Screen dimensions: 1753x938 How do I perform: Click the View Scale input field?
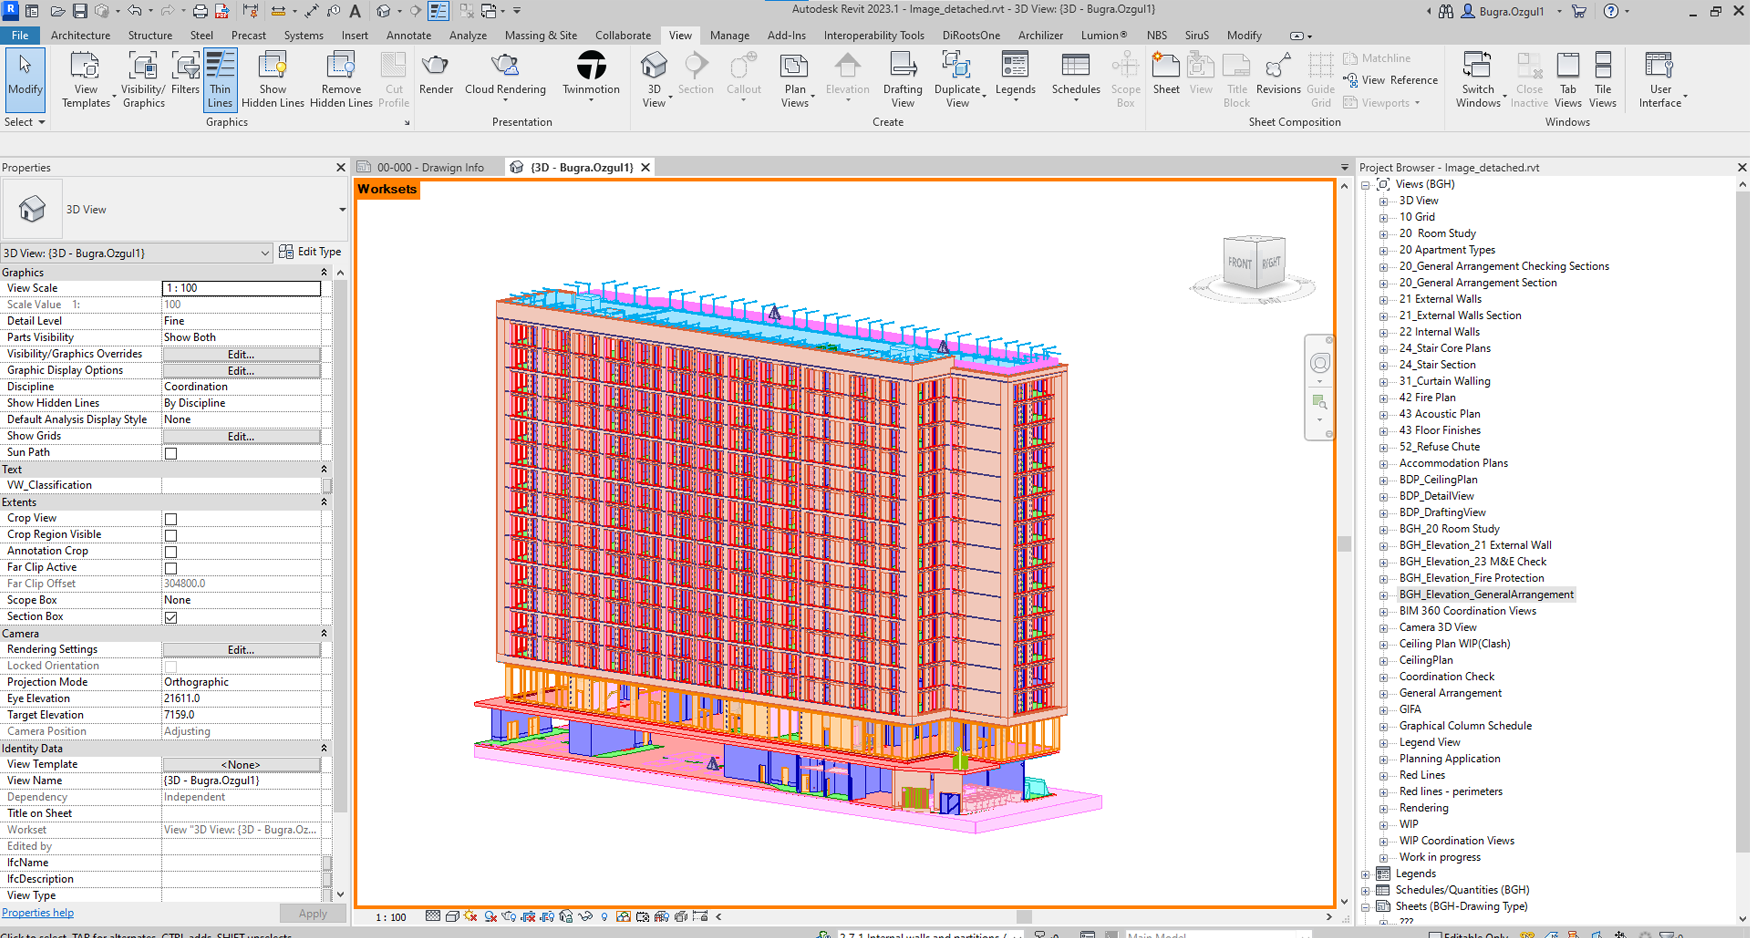coord(241,288)
